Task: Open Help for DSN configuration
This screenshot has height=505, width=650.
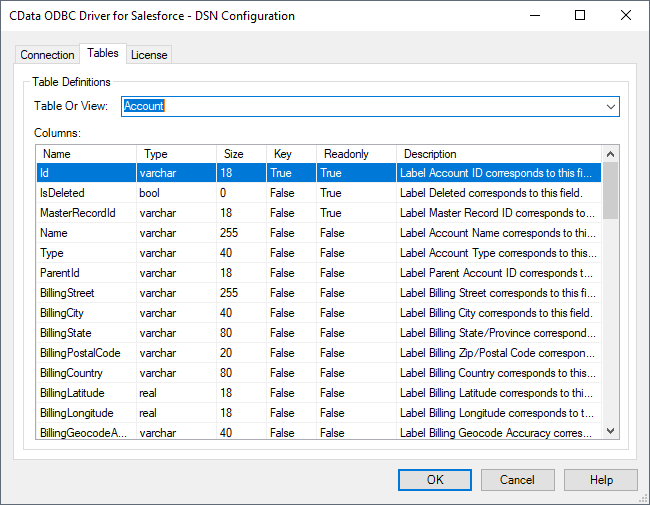Action: click(x=601, y=480)
